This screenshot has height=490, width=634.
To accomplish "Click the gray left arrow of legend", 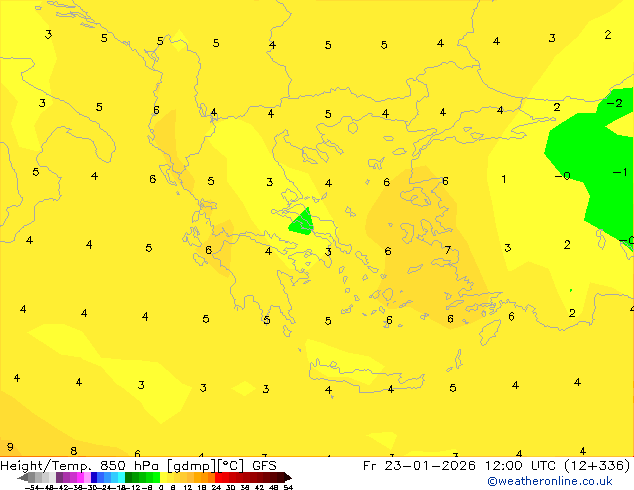I will pos(23,478).
